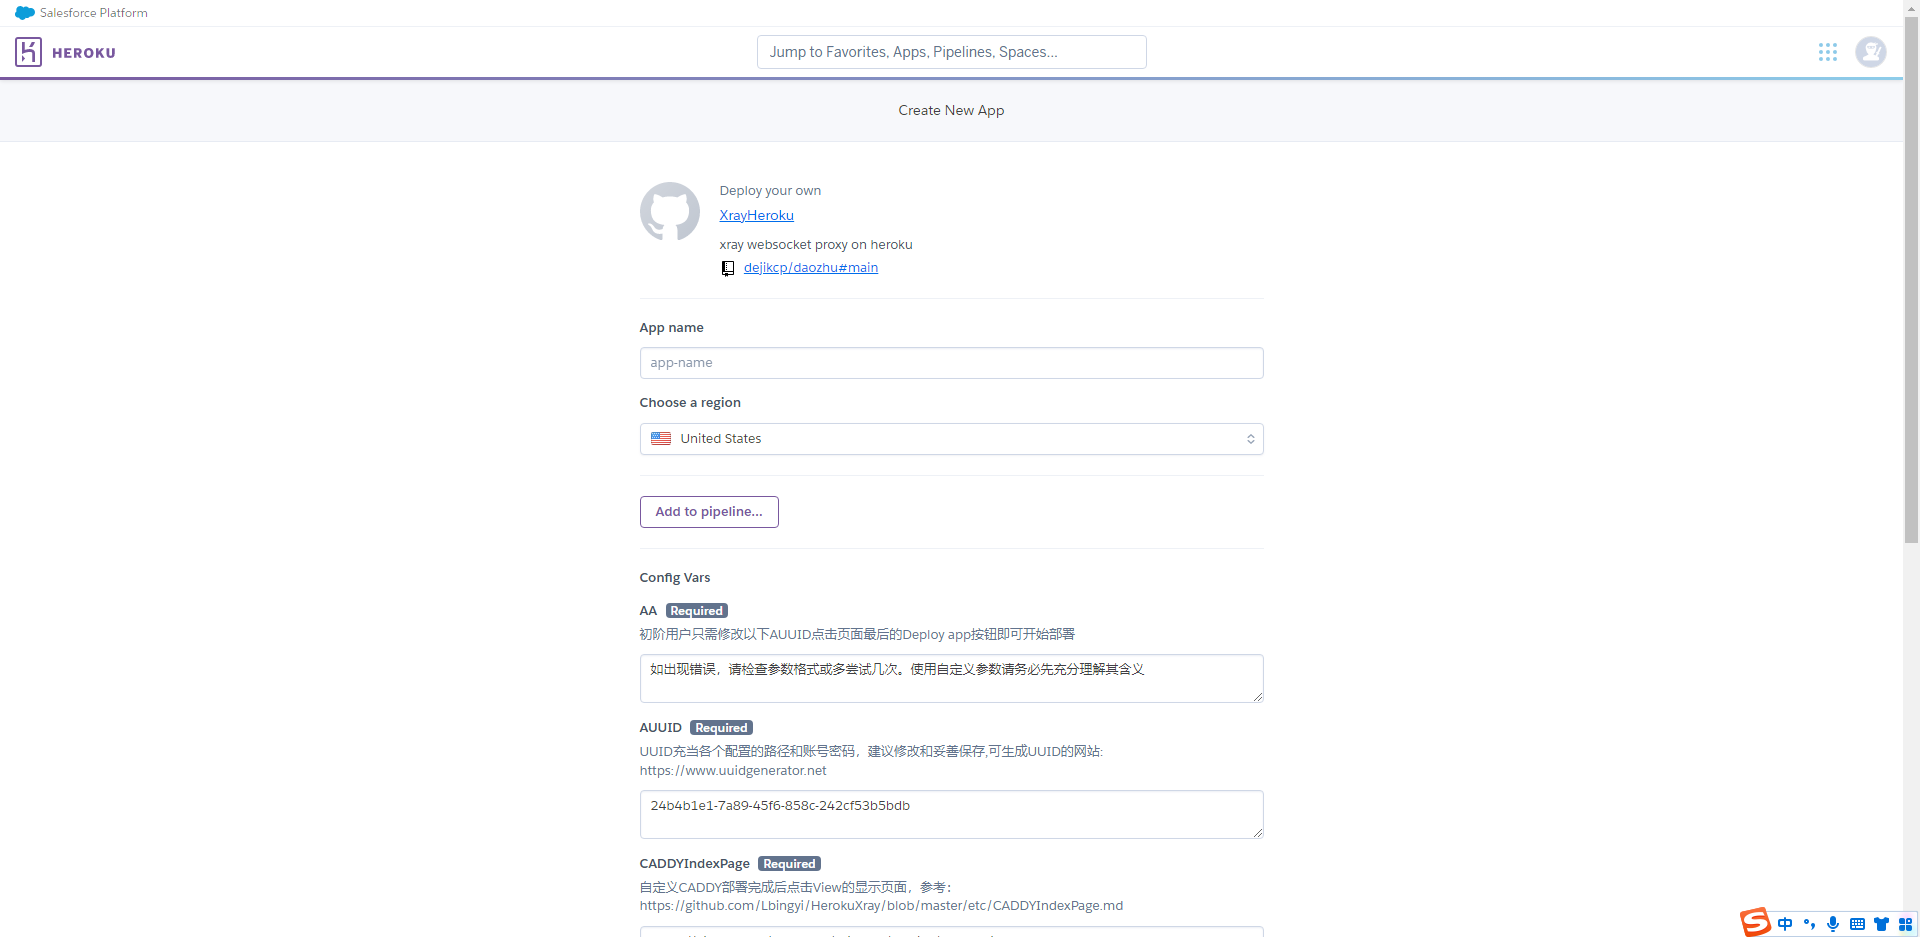Viewport: 1920px width, 937px height.
Task: Open the Sogou soft keyboard icon
Action: click(1857, 924)
